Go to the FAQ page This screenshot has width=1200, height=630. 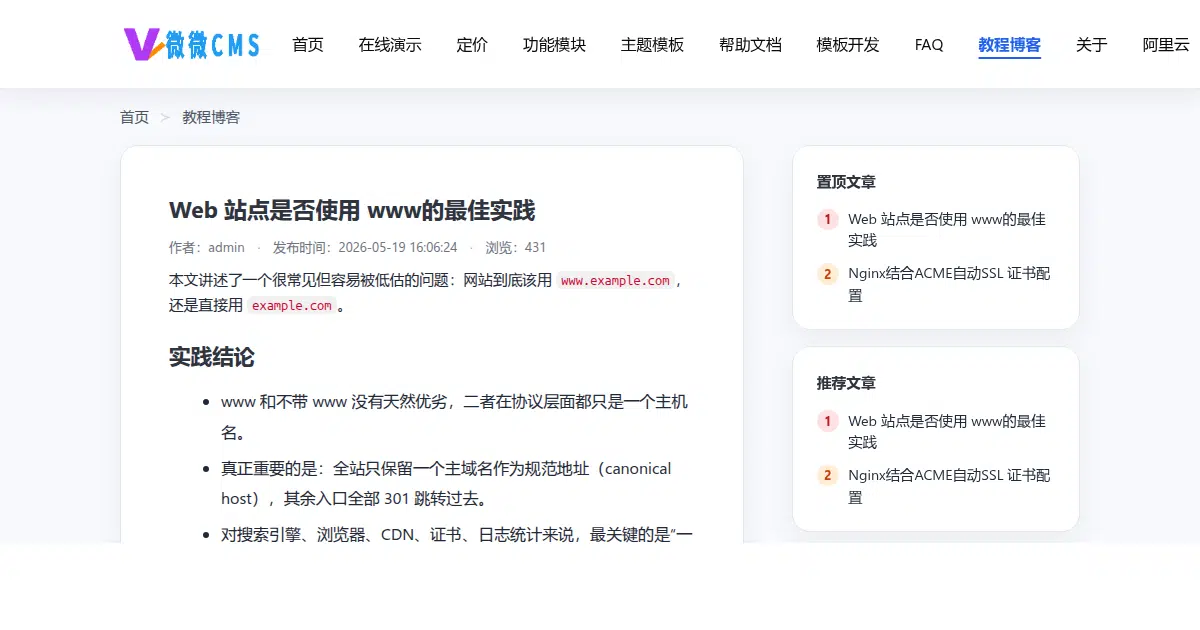tap(929, 45)
